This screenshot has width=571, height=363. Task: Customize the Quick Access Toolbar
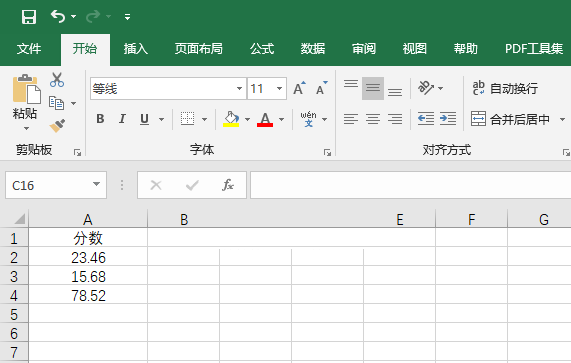[127, 17]
